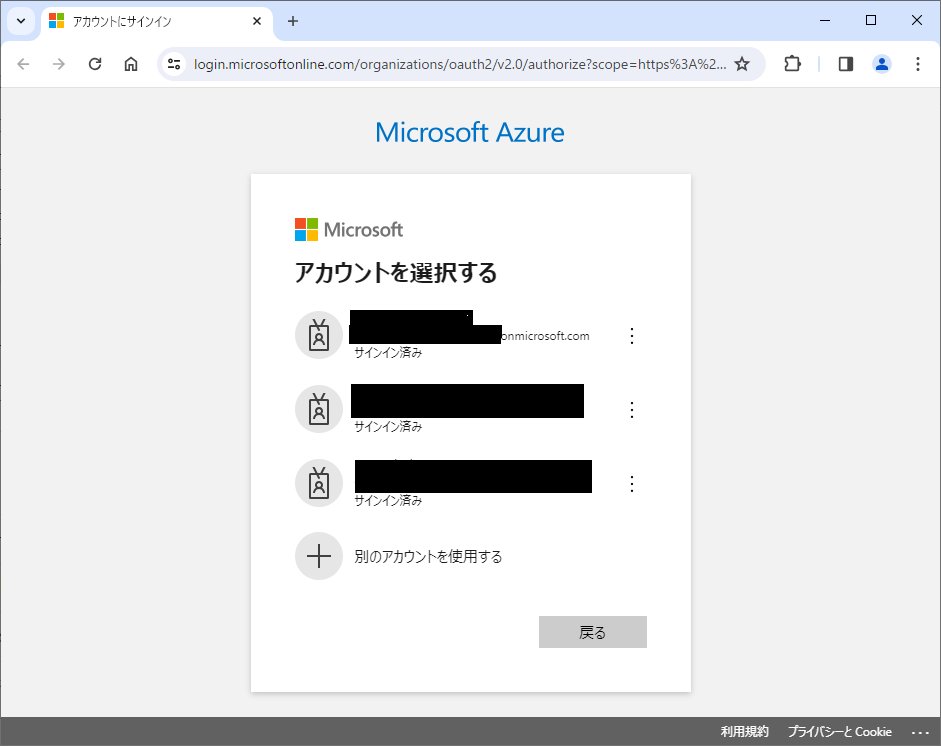Open the プライバシーと Cookie link

point(840,732)
